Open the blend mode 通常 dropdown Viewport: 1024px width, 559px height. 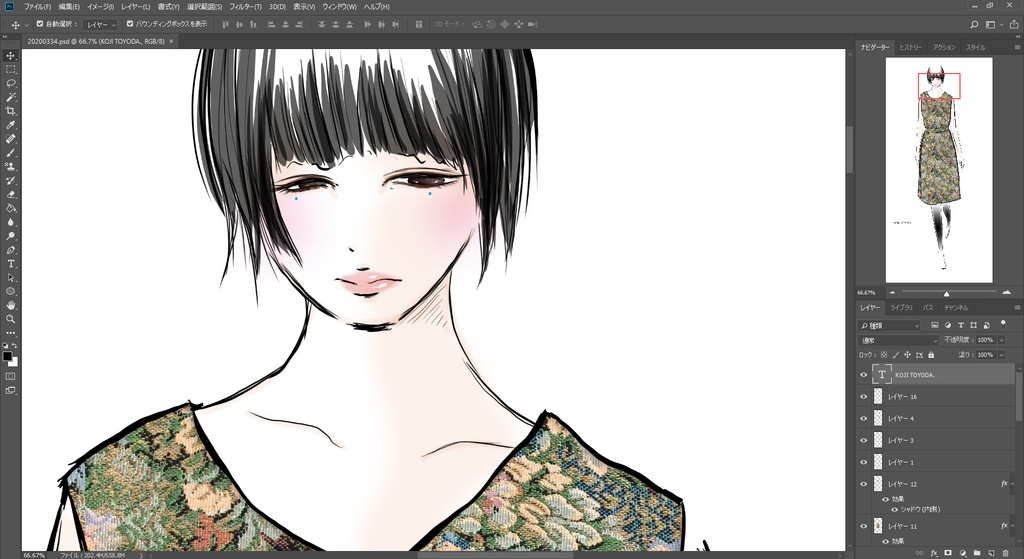(899, 340)
